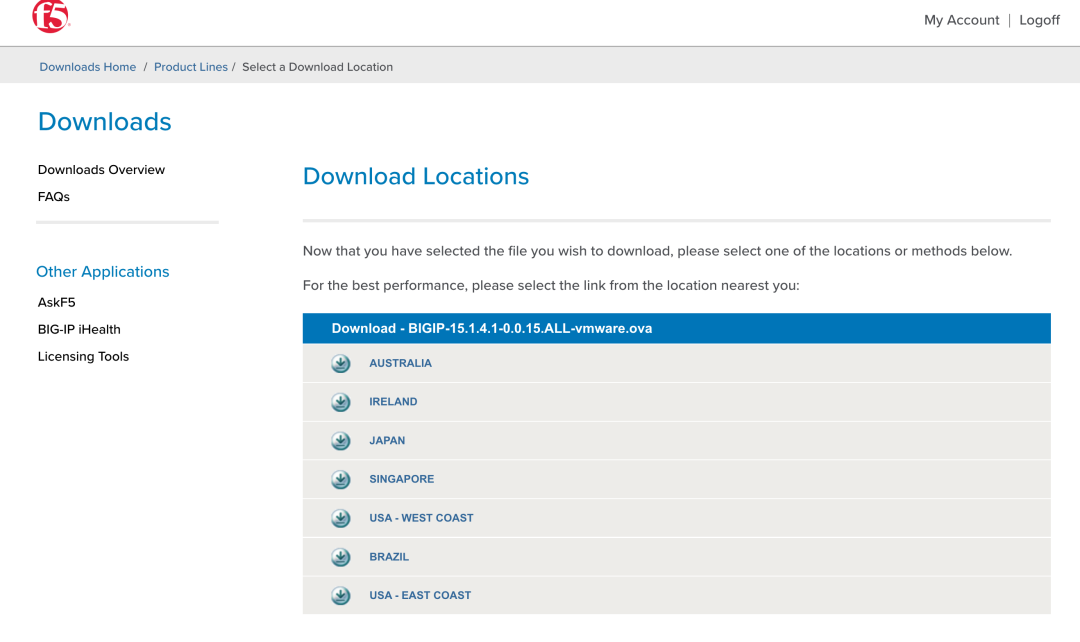Click the download icon next to Singapore
This screenshot has height=642, width=1080.
(340, 479)
